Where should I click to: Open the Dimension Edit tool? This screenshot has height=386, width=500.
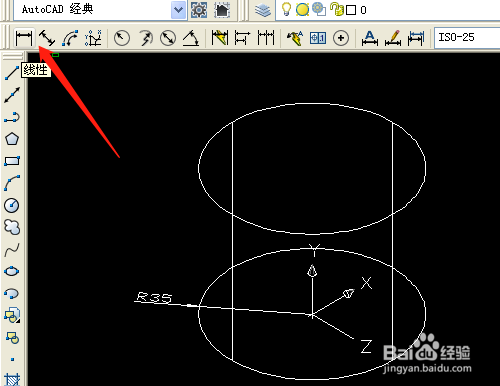(370, 38)
